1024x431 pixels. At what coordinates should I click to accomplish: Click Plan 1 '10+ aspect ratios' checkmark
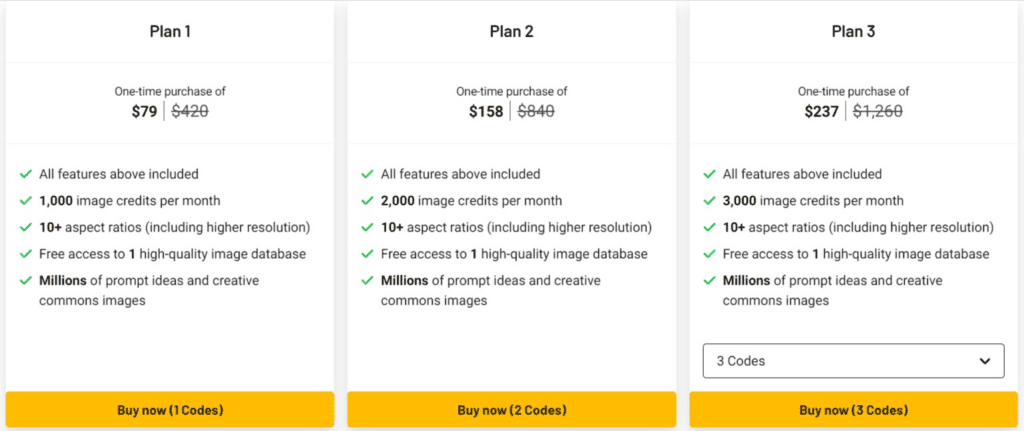[x=26, y=228]
